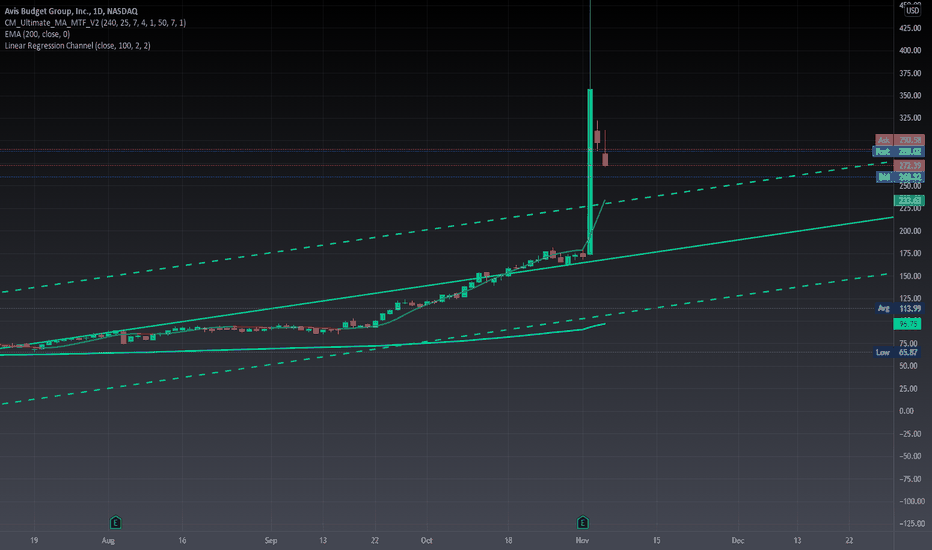Click the red 272.39 last price label
Image resolution: width=932 pixels, height=550 pixels.
pos(909,165)
